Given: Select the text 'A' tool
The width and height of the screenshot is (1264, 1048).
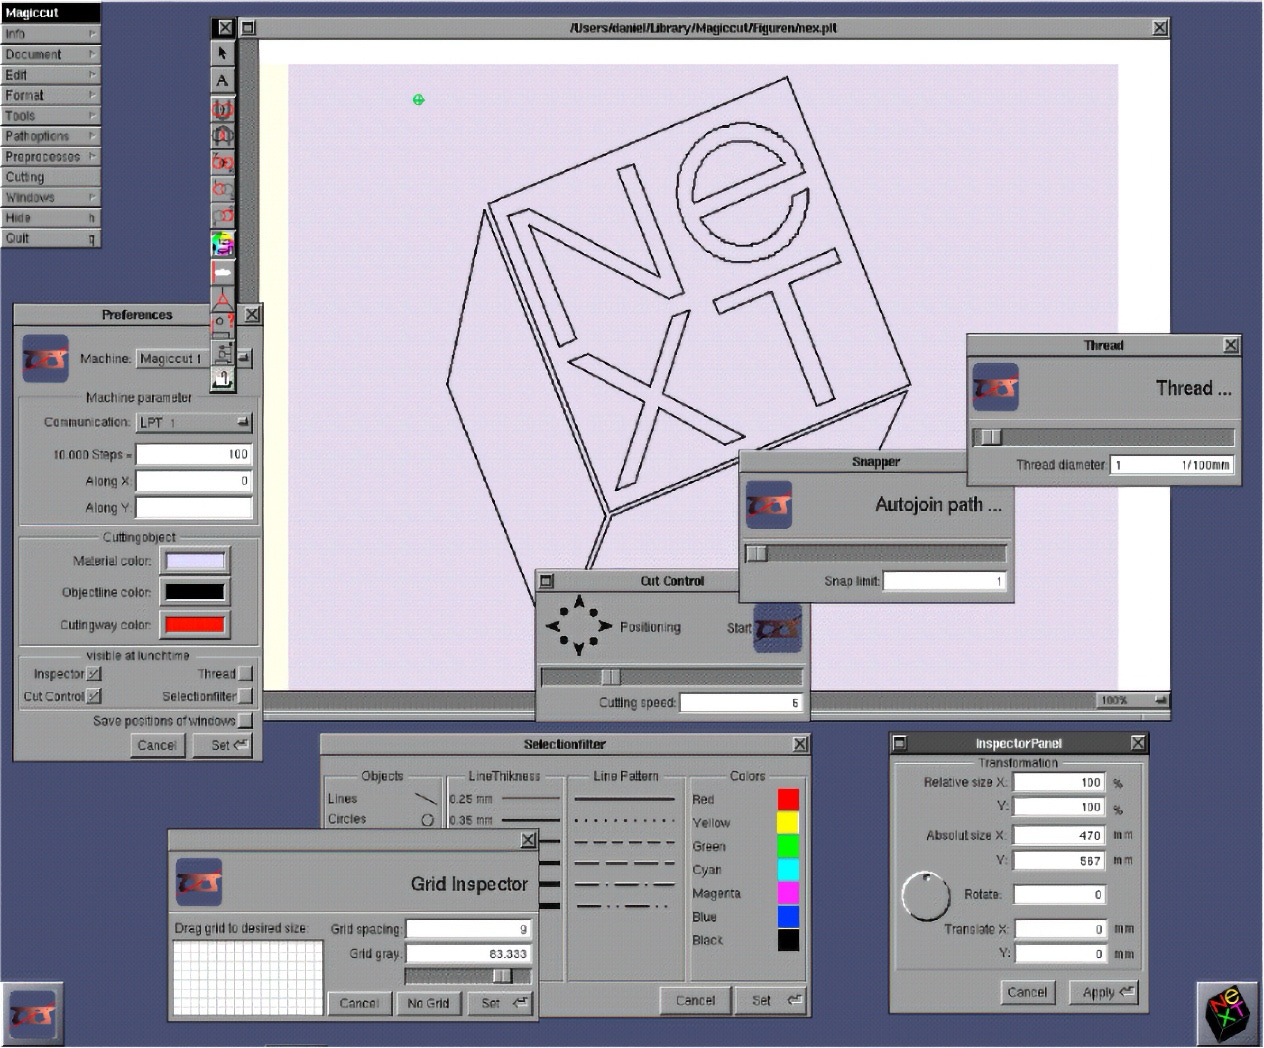Looking at the screenshot, I should coord(222,80).
